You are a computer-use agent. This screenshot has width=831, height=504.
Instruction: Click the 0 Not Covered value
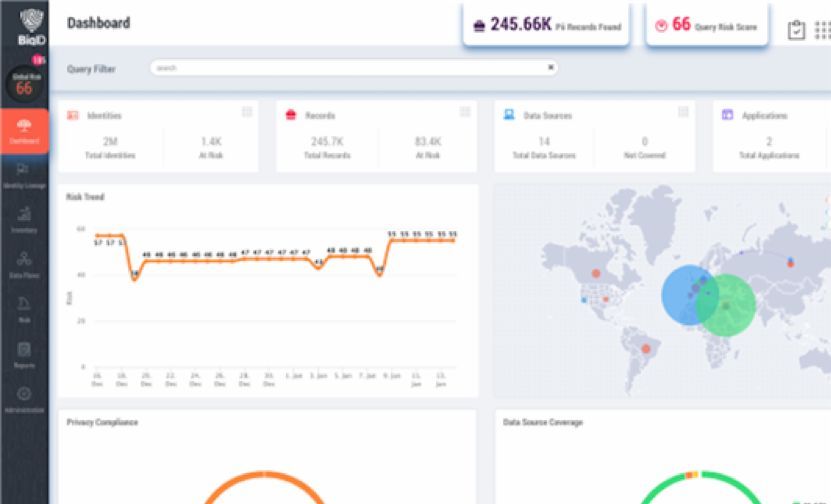644,142
